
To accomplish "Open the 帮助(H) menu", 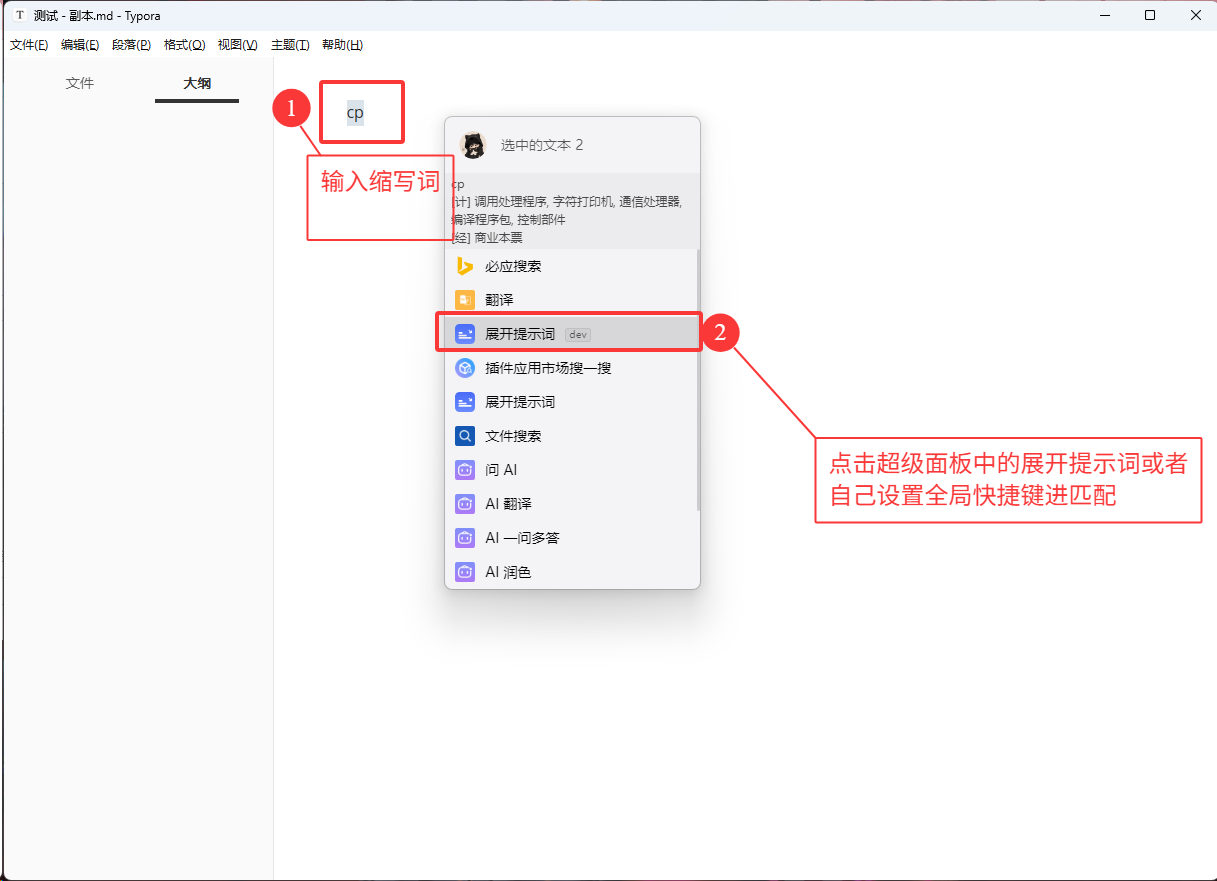I will click(342, 45).
